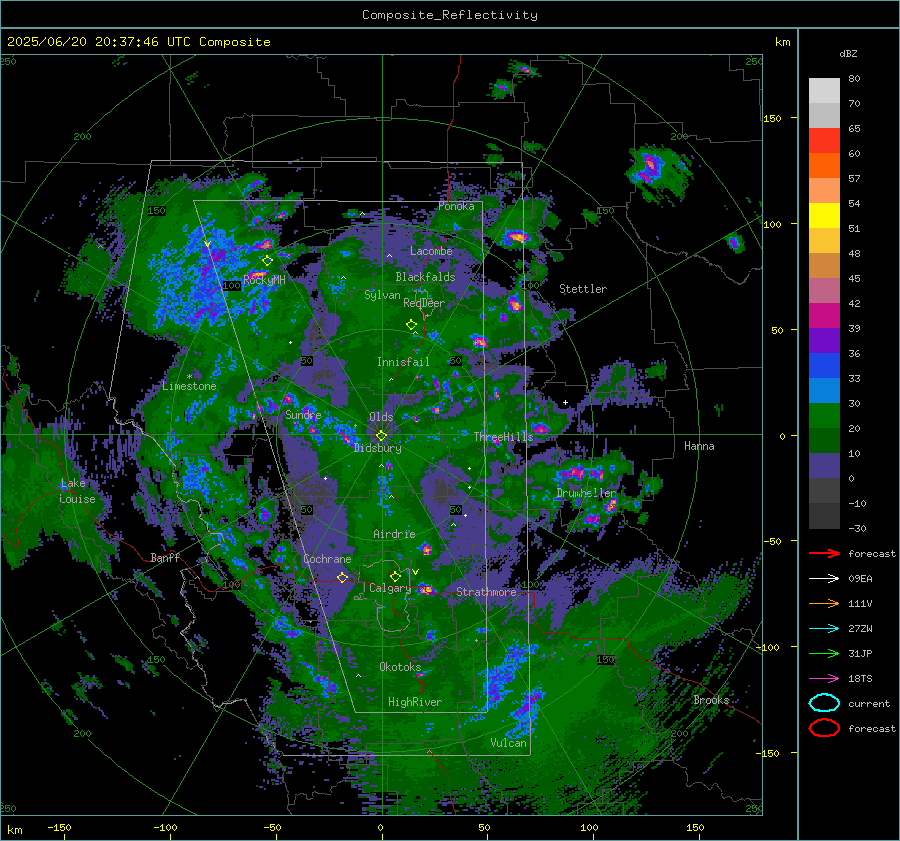Click the Brooks city label
This screenshot has height=841, width=900.
(x=711, y=700)
